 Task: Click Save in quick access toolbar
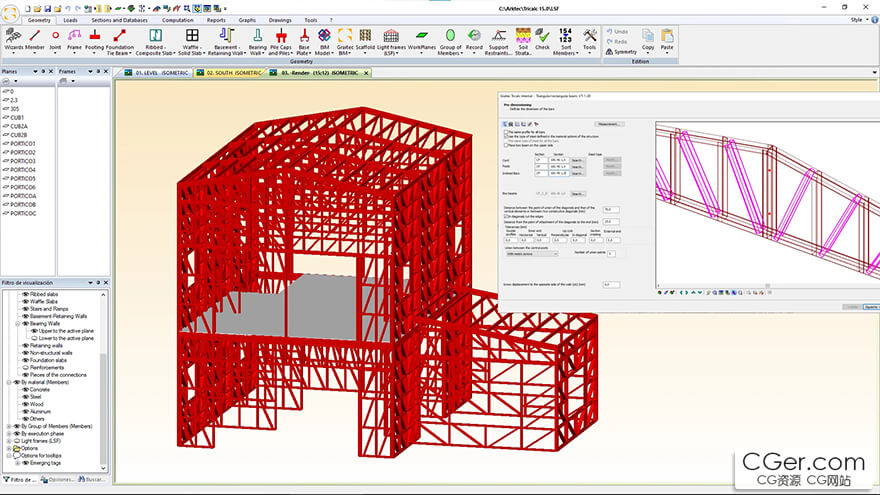tap(47, 8)
